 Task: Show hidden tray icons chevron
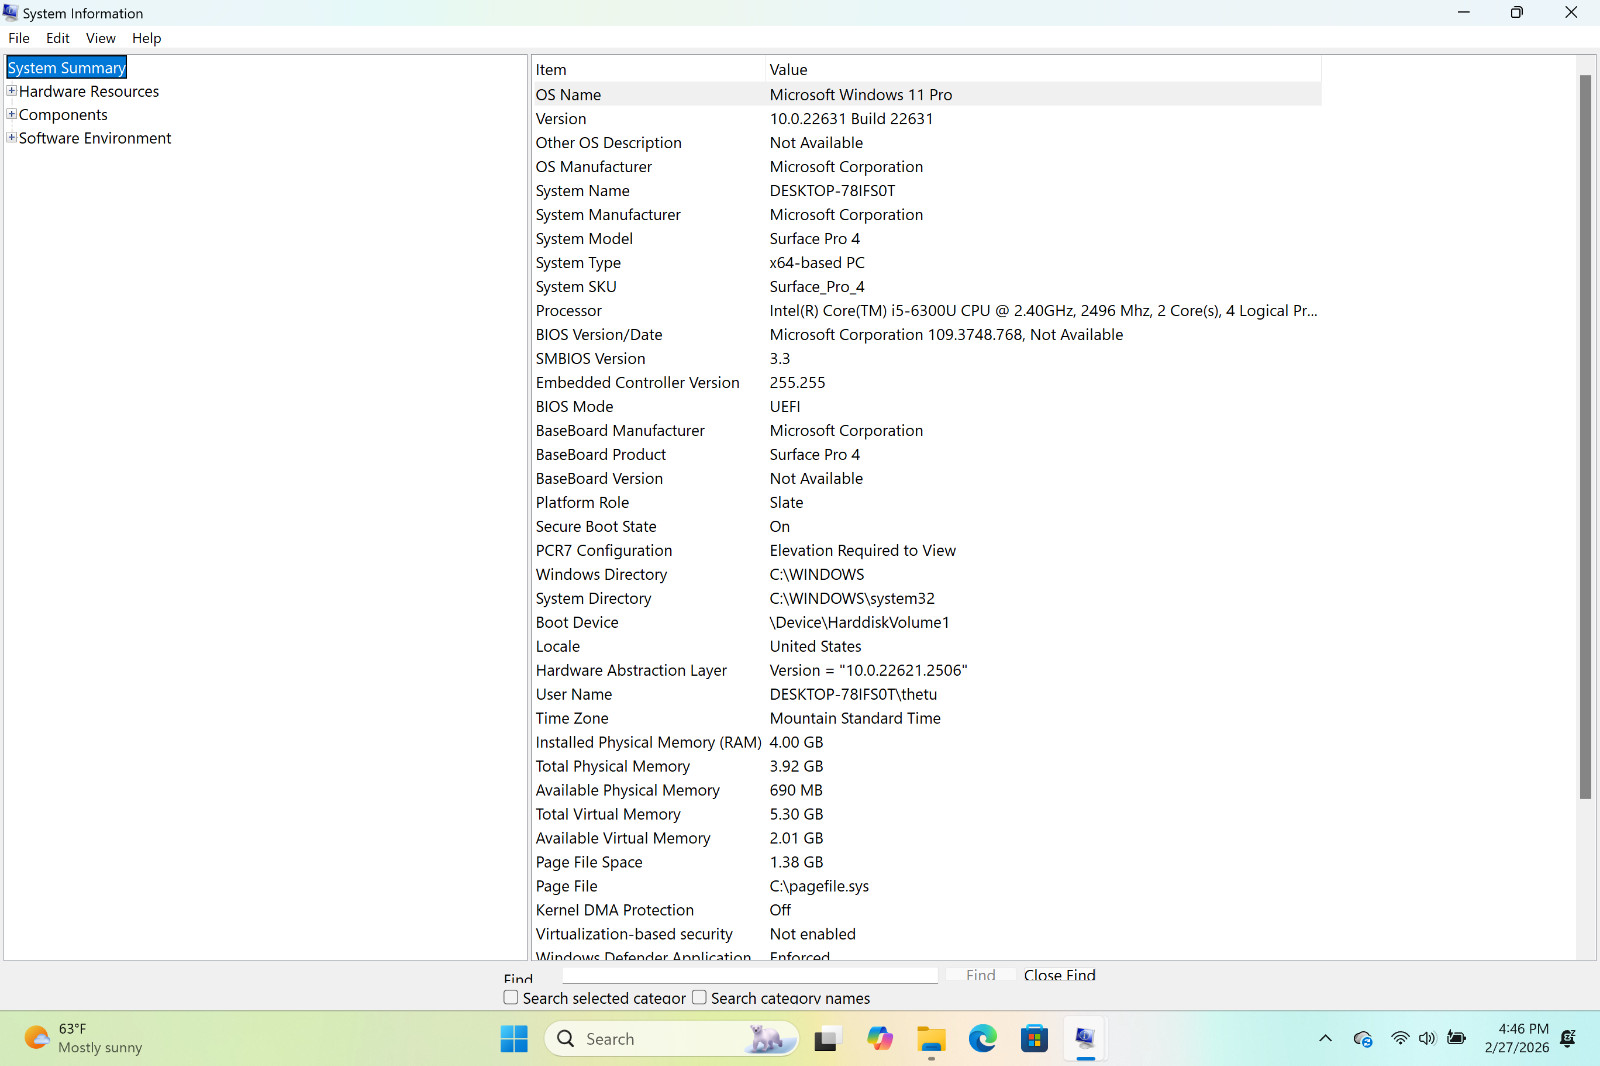(x=1325, y=1039)
